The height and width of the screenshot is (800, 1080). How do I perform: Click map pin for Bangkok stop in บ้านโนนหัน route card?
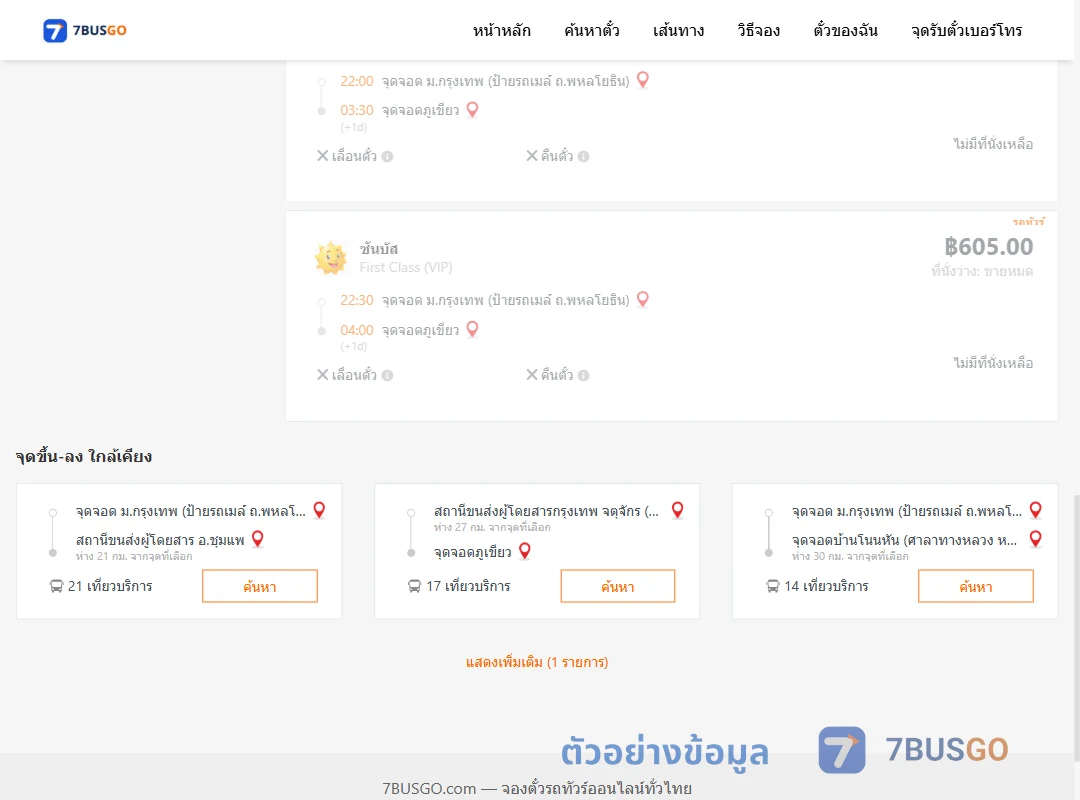[1036, 510]
